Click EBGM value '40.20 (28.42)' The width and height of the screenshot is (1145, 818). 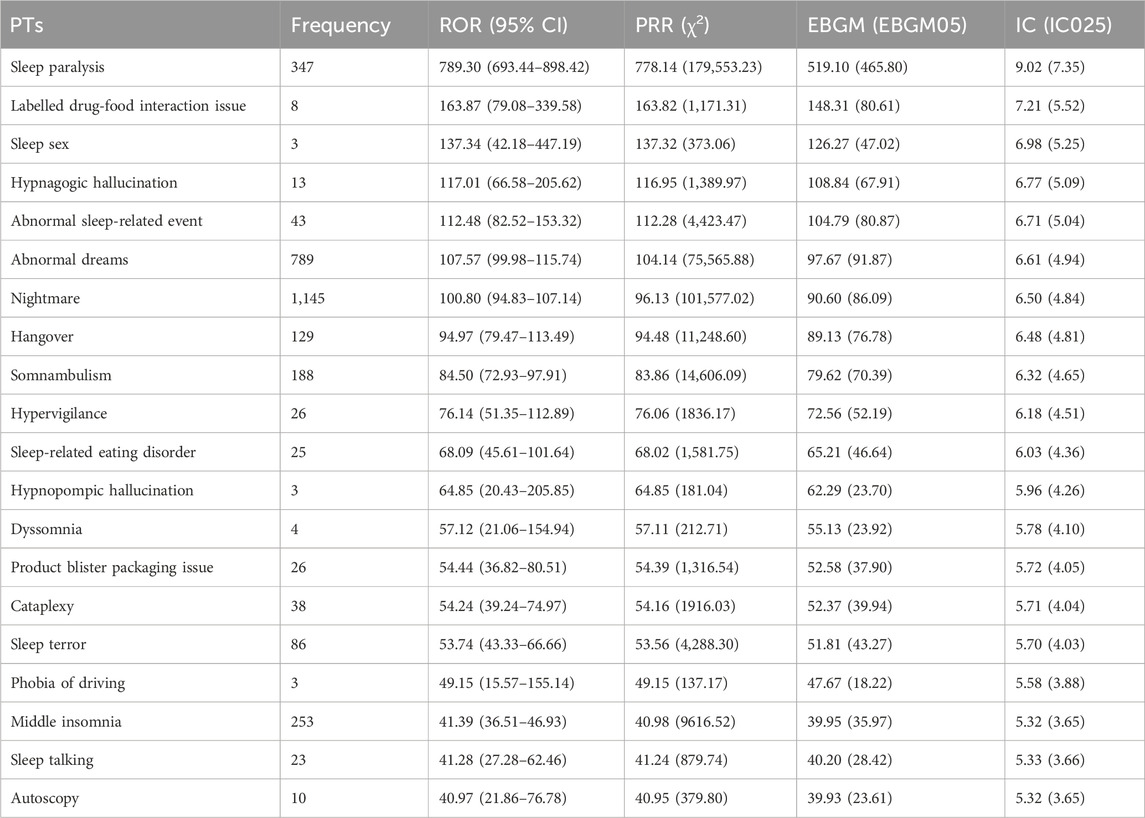[849, 760]
